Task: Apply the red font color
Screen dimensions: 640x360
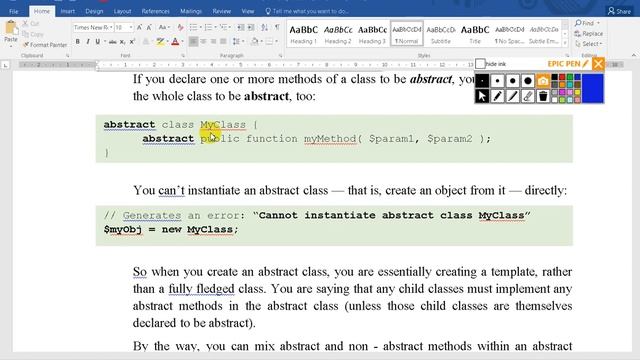Action: tap(175, 42)
